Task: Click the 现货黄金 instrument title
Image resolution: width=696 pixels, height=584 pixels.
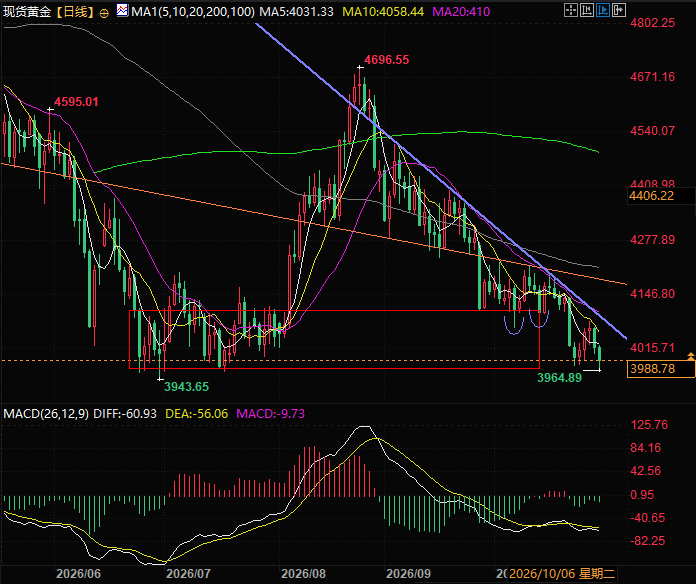Action: point(27,12)
